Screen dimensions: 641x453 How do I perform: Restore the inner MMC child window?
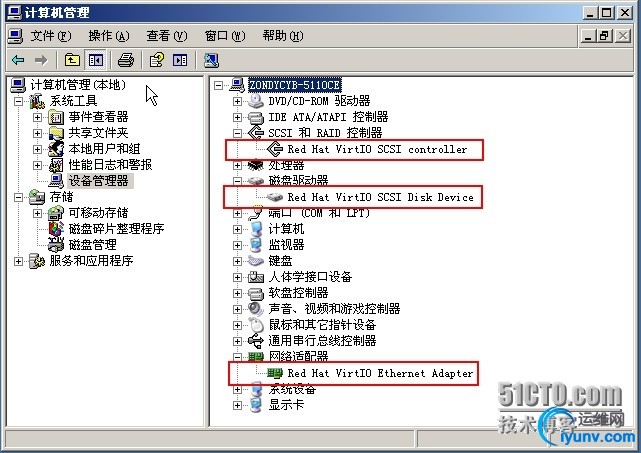point(605,36)
